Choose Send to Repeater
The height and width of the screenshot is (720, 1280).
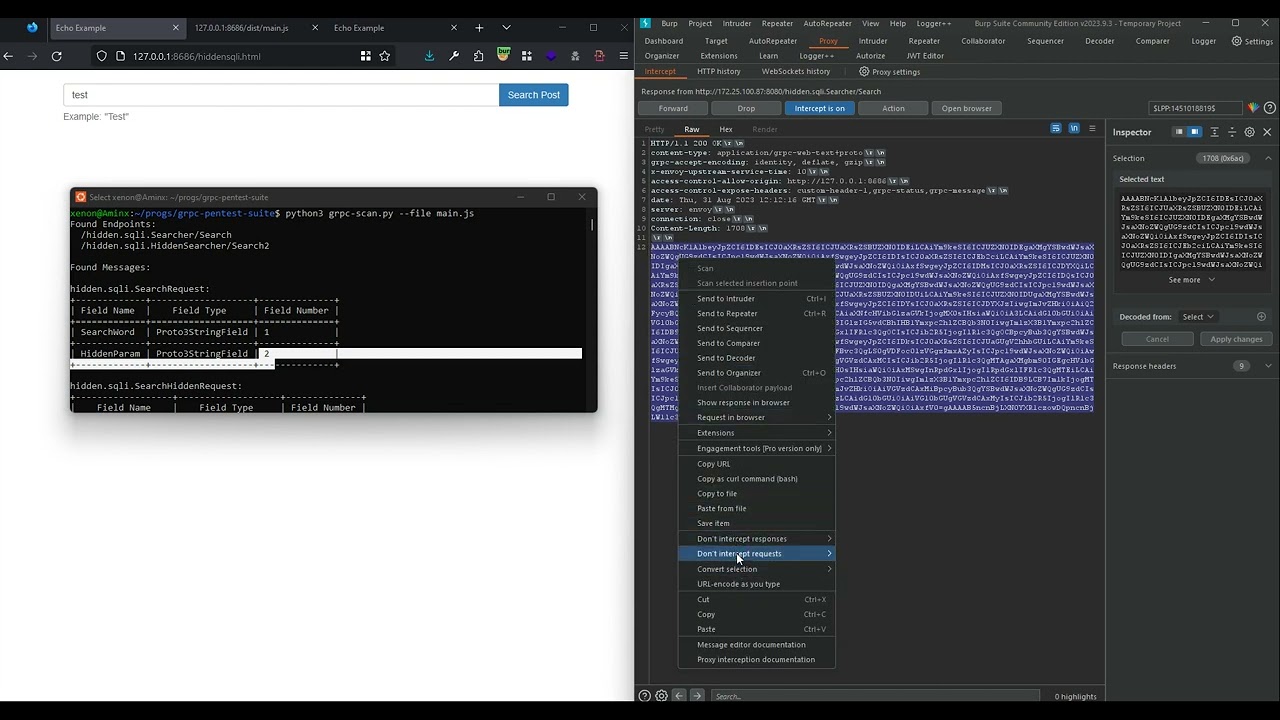coord(756,313)
